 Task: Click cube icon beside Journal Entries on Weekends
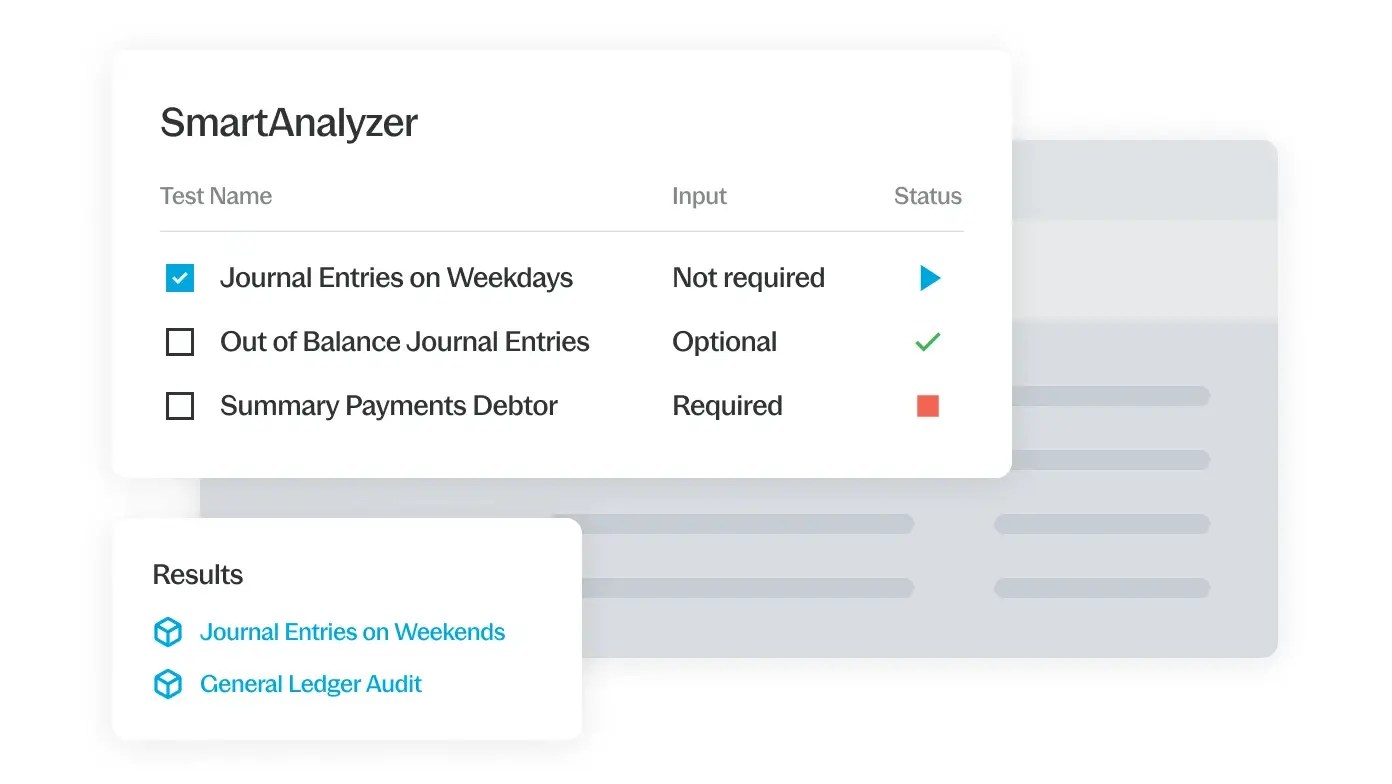coord(168,632)
